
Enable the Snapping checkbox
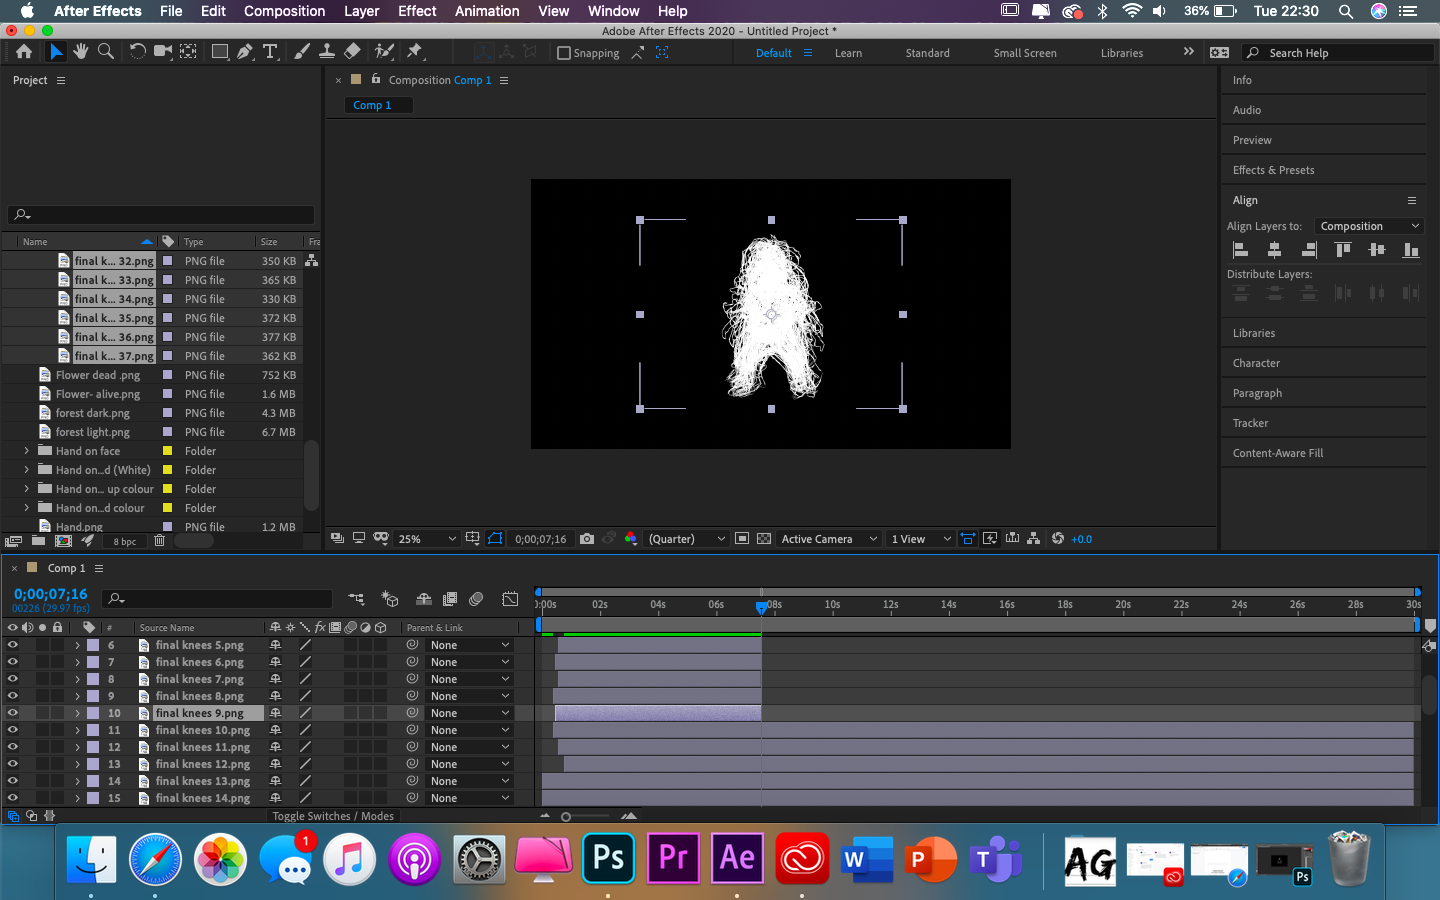point(564,52)
